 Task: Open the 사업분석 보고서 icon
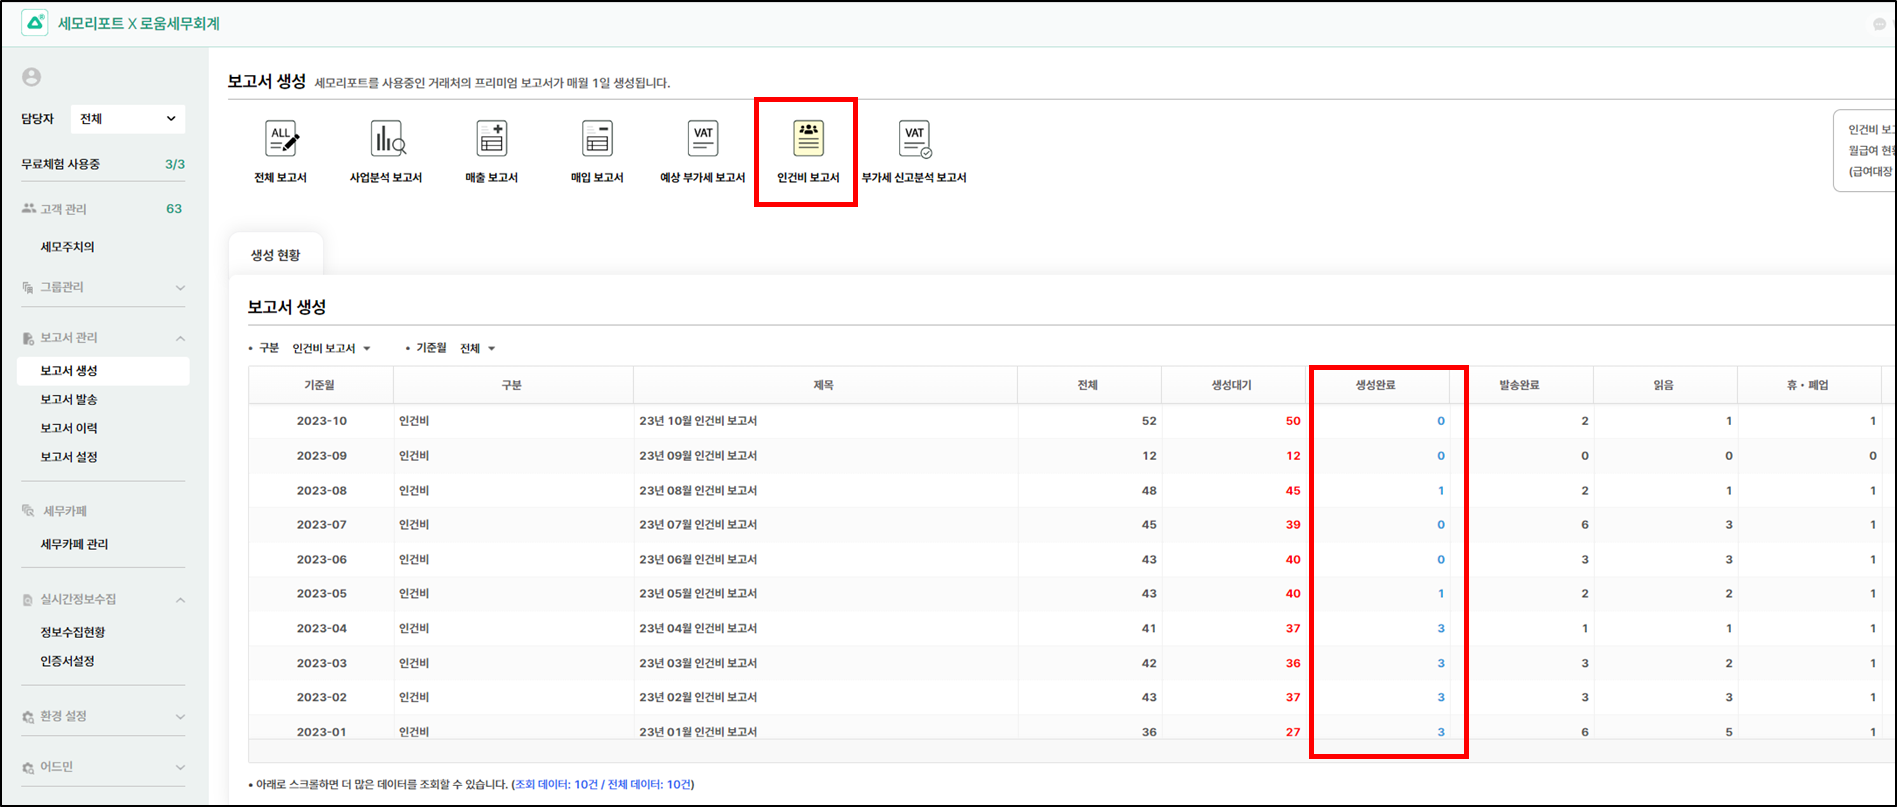(387, 140)
